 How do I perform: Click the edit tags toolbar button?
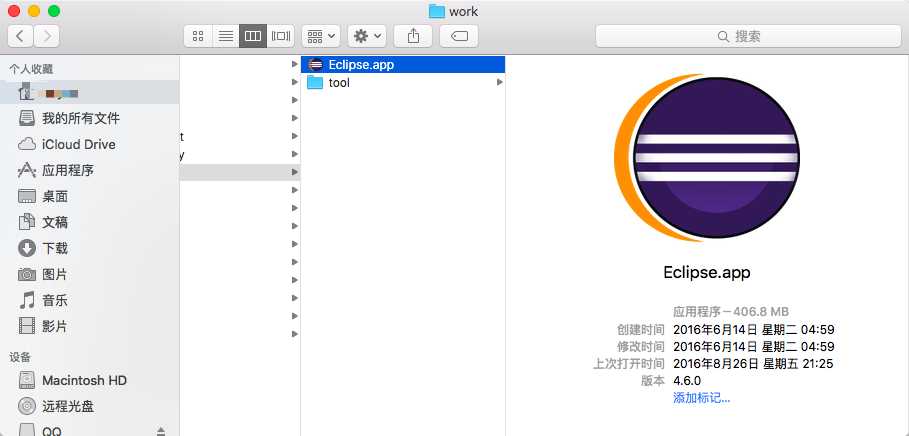[x=459, y=36]
